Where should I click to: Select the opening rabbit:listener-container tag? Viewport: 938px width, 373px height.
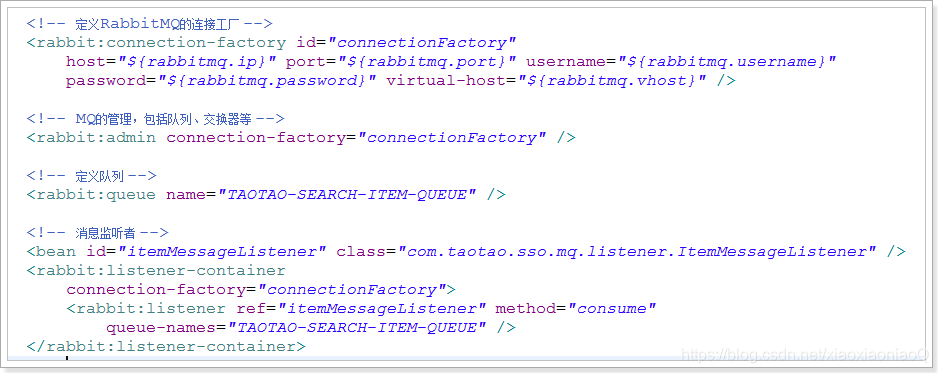(x=156, y=271)
